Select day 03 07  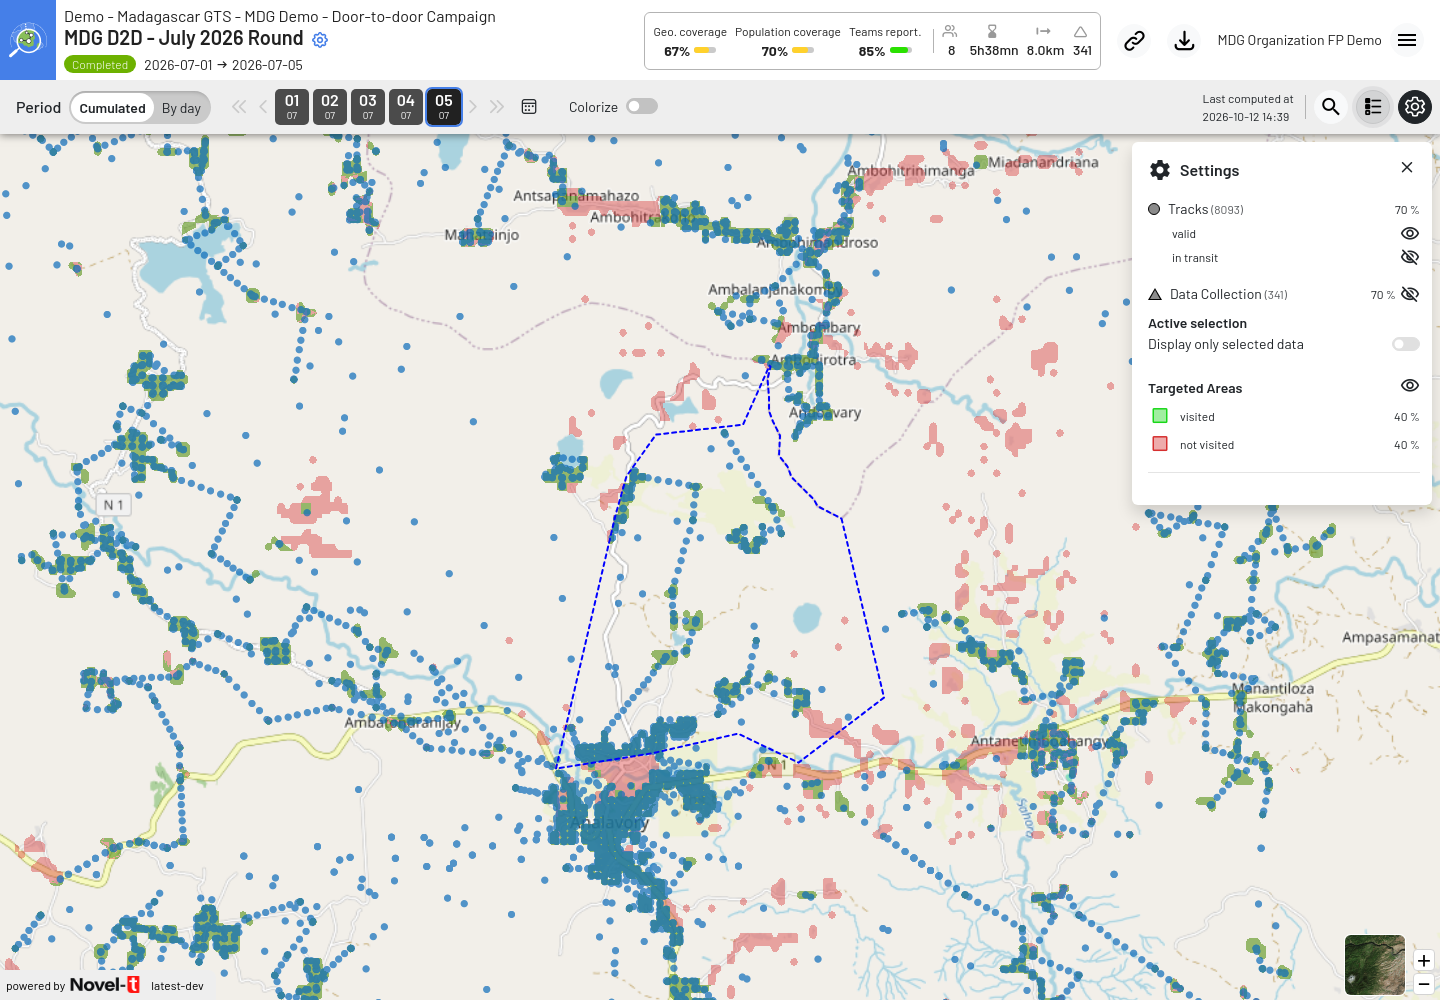pos(368,107)
